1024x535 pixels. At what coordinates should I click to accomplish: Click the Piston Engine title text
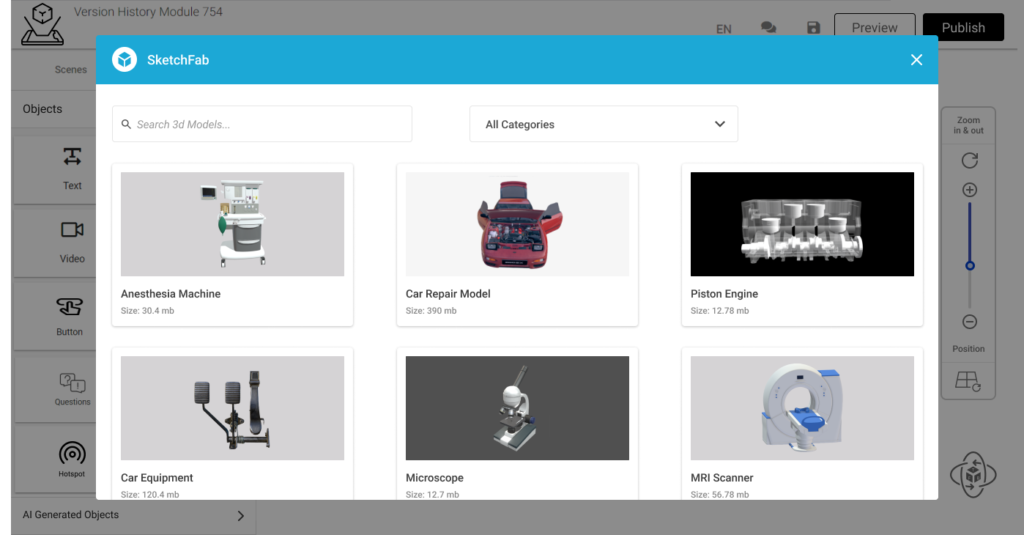tap(724, 294)
